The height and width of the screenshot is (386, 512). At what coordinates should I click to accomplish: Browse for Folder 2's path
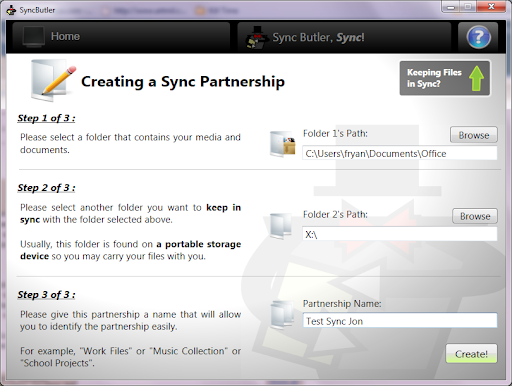tap(475, 216)
